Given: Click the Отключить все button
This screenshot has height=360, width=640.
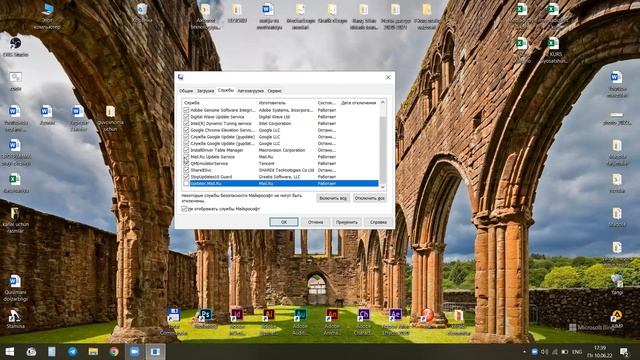Looking at the screenshot, I should (x=370, y=198).
